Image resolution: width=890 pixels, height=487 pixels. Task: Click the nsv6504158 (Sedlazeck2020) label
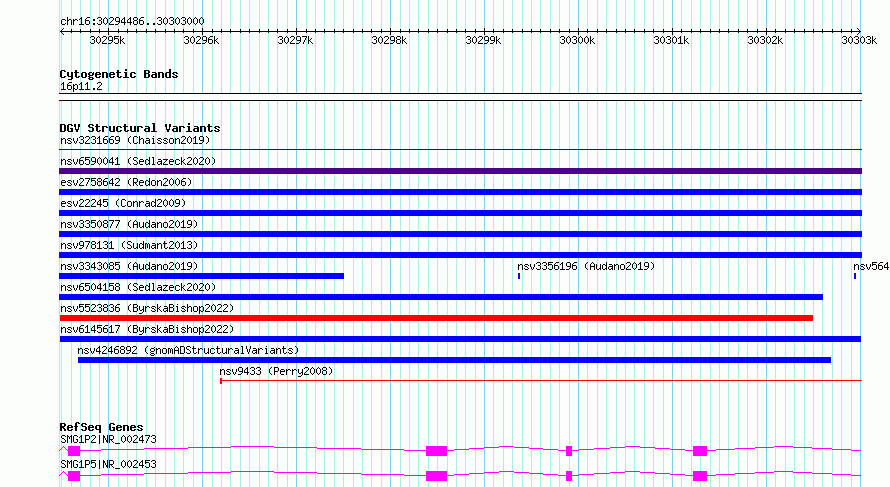click(138, 287)
